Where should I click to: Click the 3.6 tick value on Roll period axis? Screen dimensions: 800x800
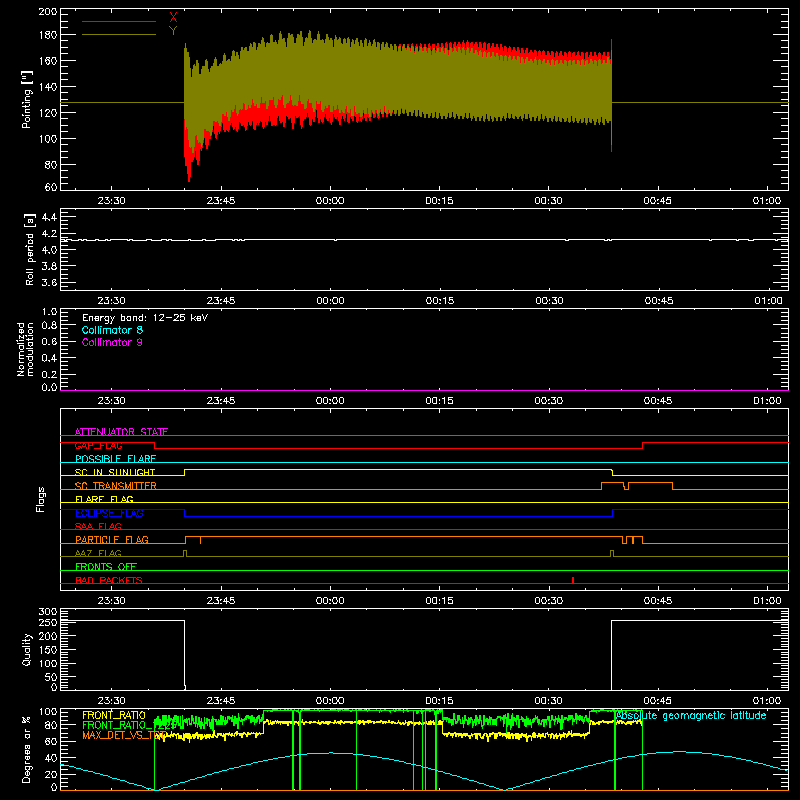pyautogui.click(x=49, y=282)
